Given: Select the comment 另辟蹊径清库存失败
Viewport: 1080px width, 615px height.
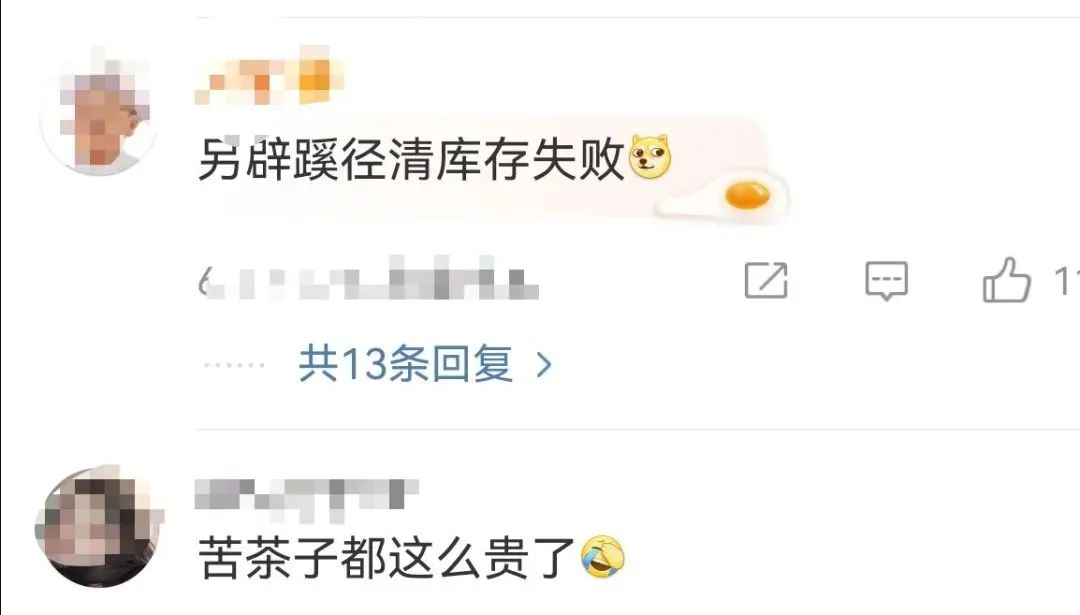Looking at the screenshot, I should coord(411,159).
